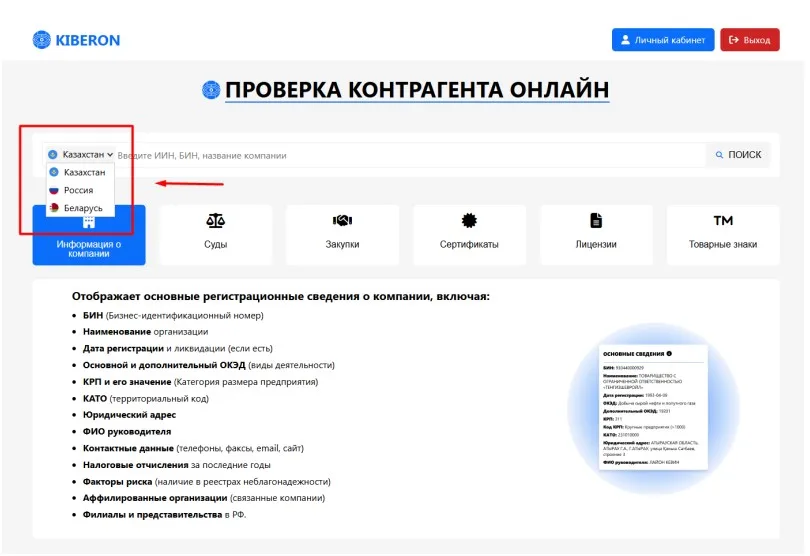Click the document icon on Лицензии

(x=596, y=221)
